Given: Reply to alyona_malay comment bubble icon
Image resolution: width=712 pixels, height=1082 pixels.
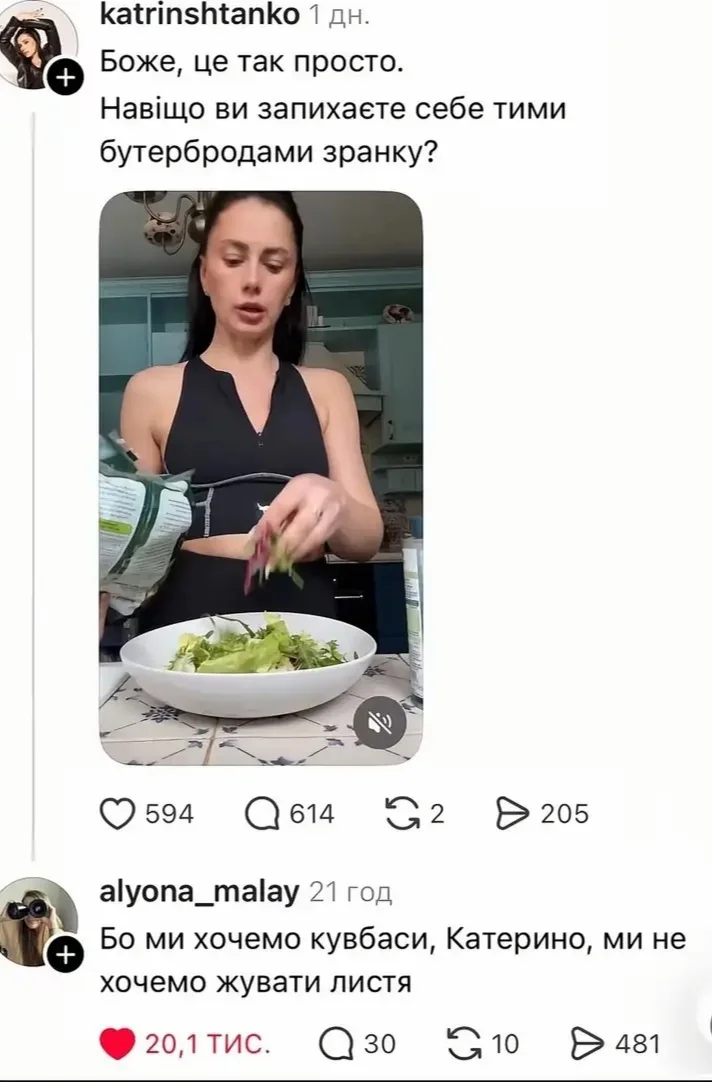Looking at the screenshot, I should pyautogui.click(x=336, y=1043).
